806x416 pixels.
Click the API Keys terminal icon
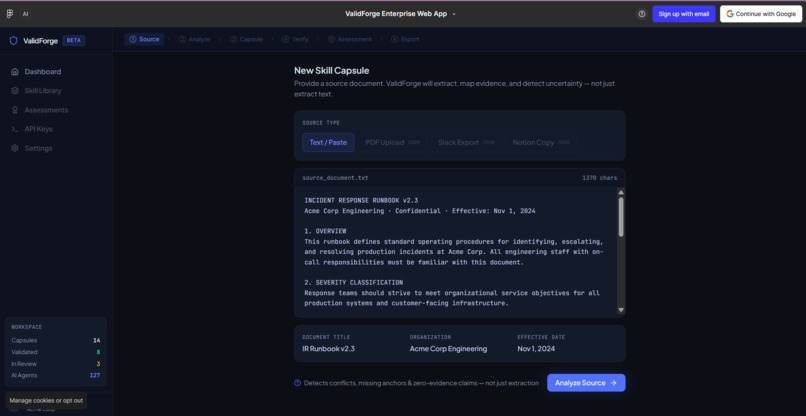pyautogui.click(x=15, y=129)
